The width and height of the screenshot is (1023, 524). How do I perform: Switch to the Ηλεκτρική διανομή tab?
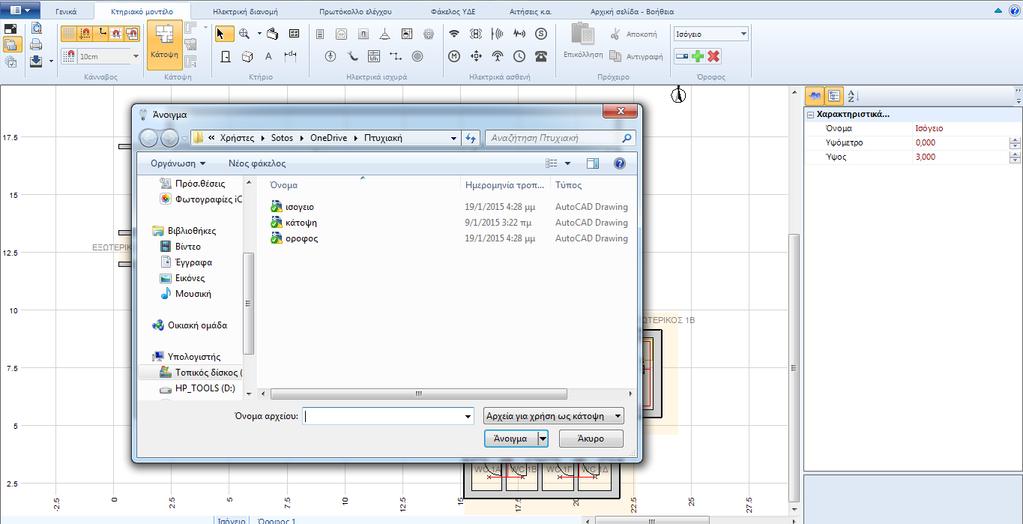click(246, 12)
